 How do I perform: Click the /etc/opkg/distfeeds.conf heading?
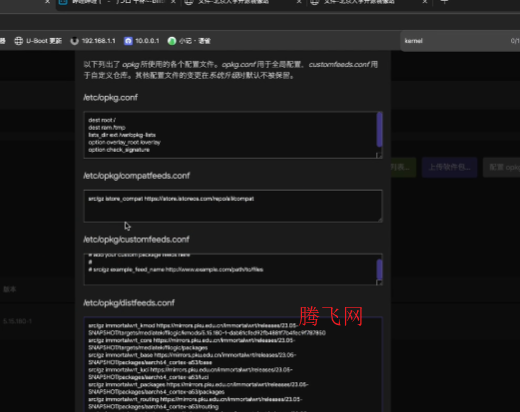click(x=129, y=303)
